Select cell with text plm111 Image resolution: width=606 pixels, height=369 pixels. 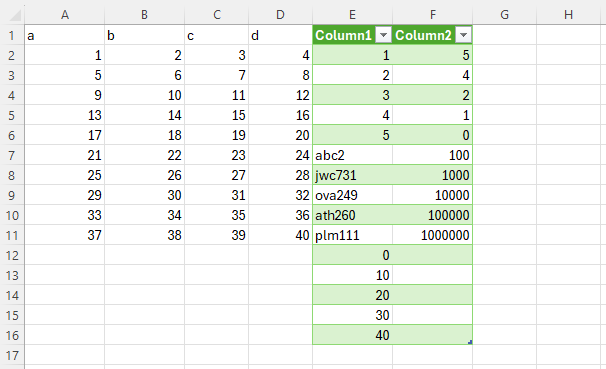(352, 235)
